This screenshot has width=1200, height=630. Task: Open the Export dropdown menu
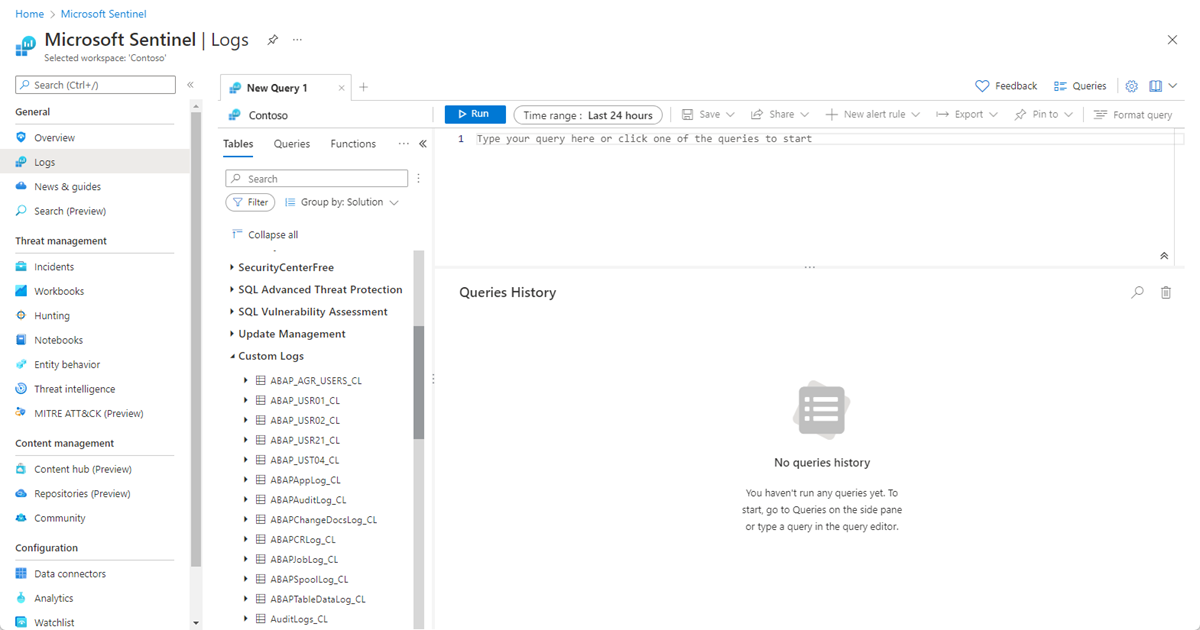click(x=967, y=115)
